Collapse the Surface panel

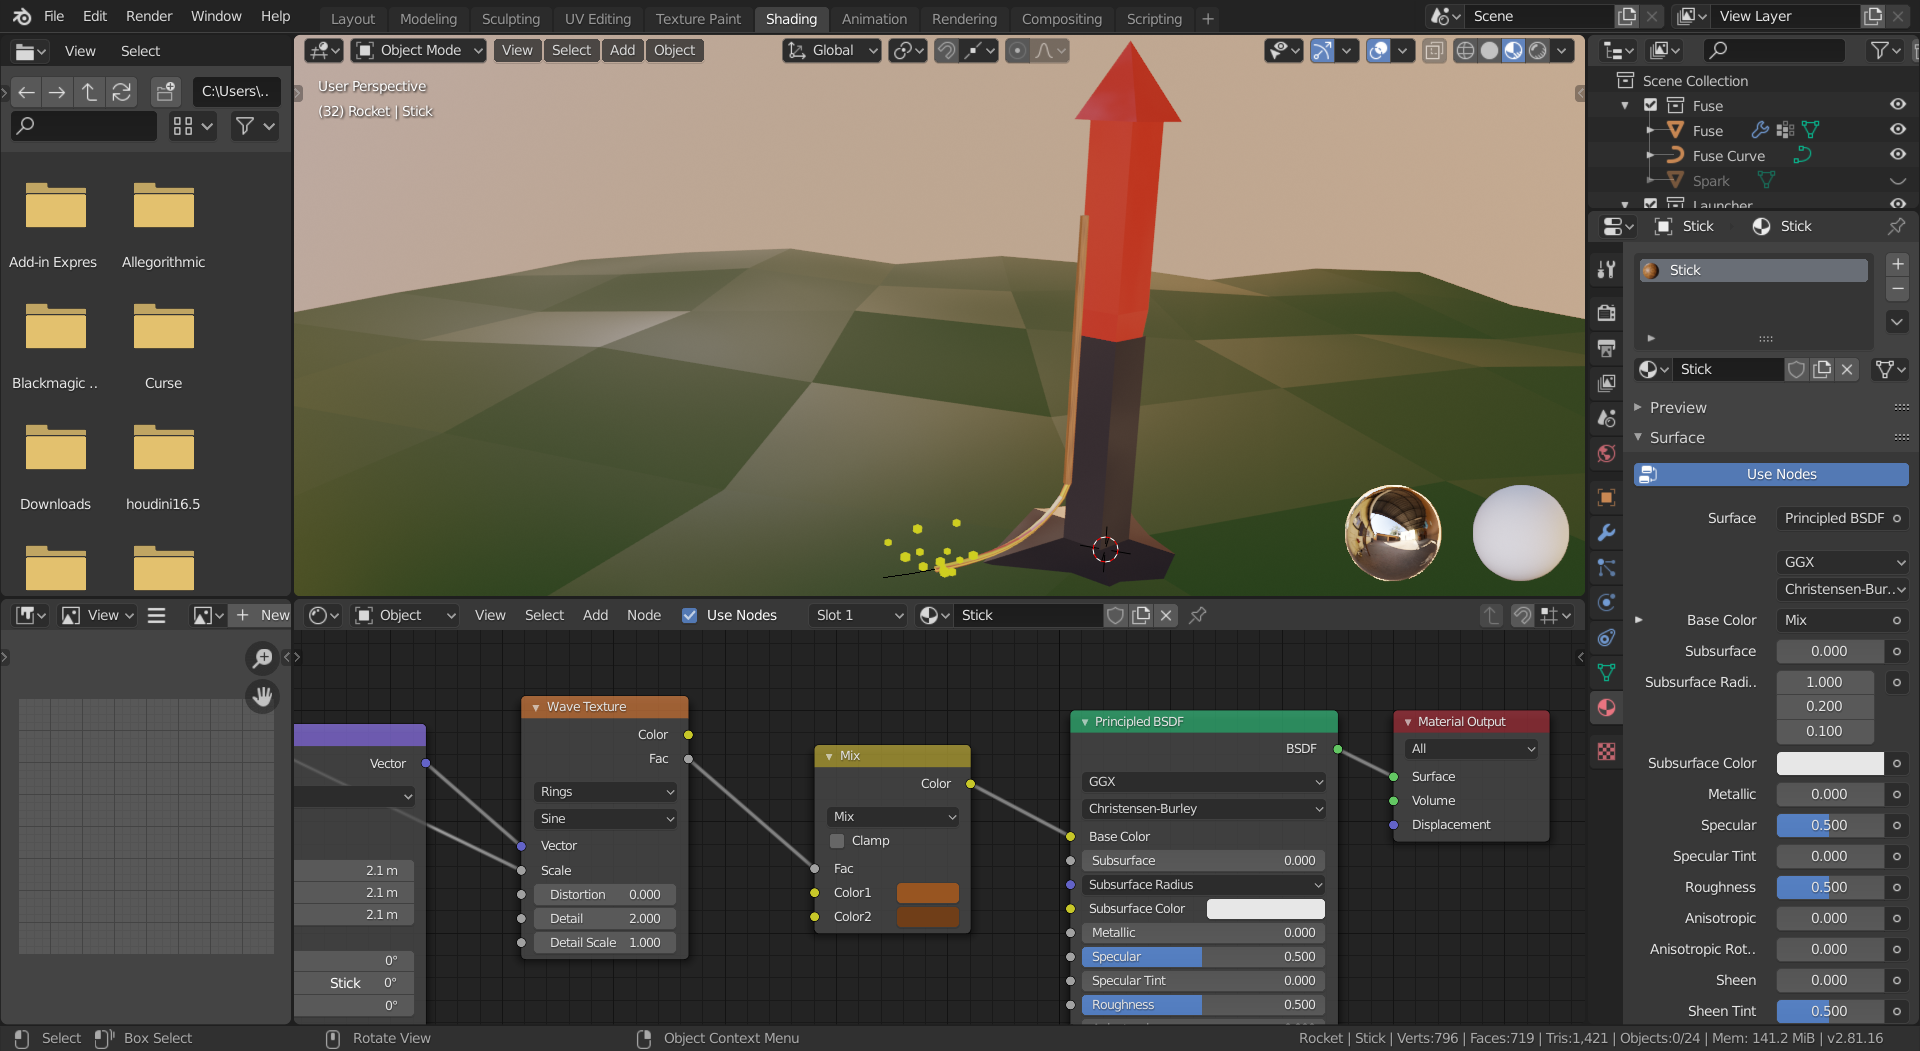[x=1677, y=438]
